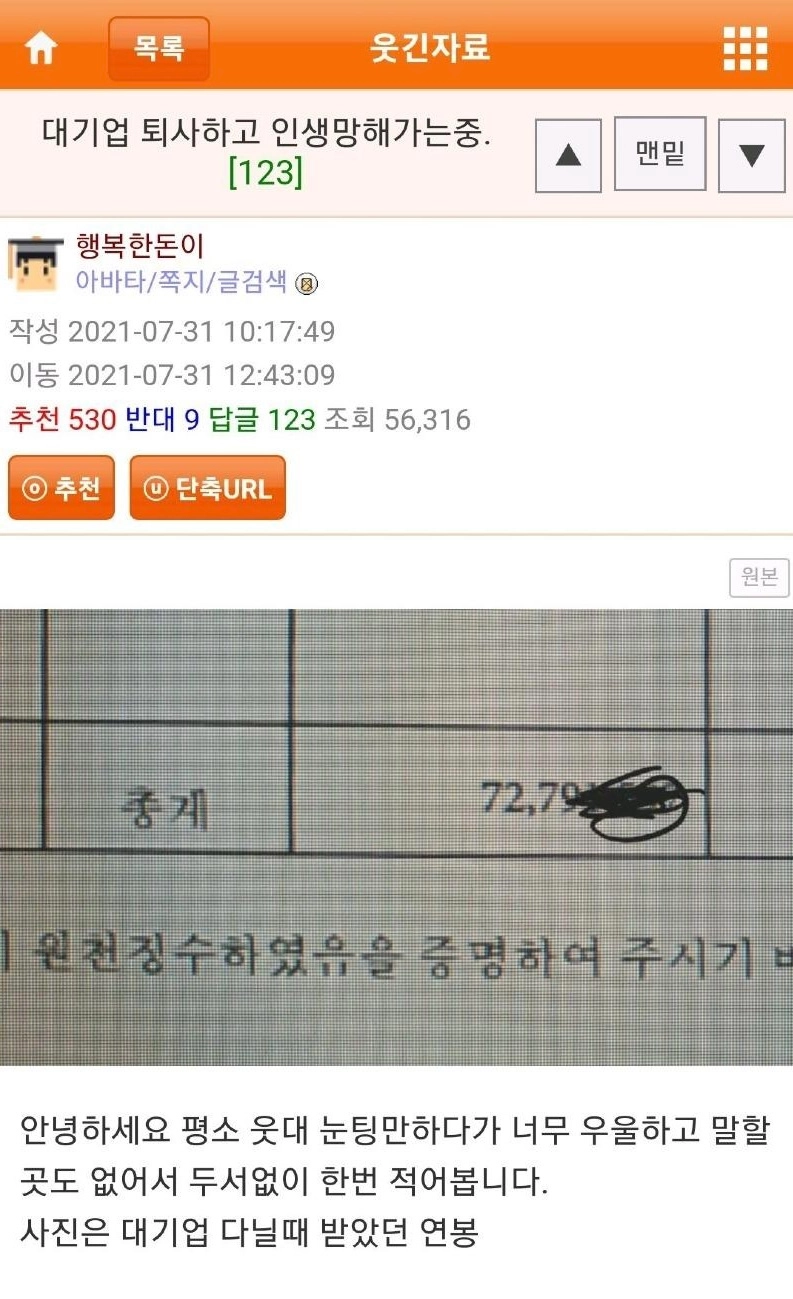Viewport: 793px width, 1299px height.
Task: Jump to next post with down arrow
Action: point(752,155)
